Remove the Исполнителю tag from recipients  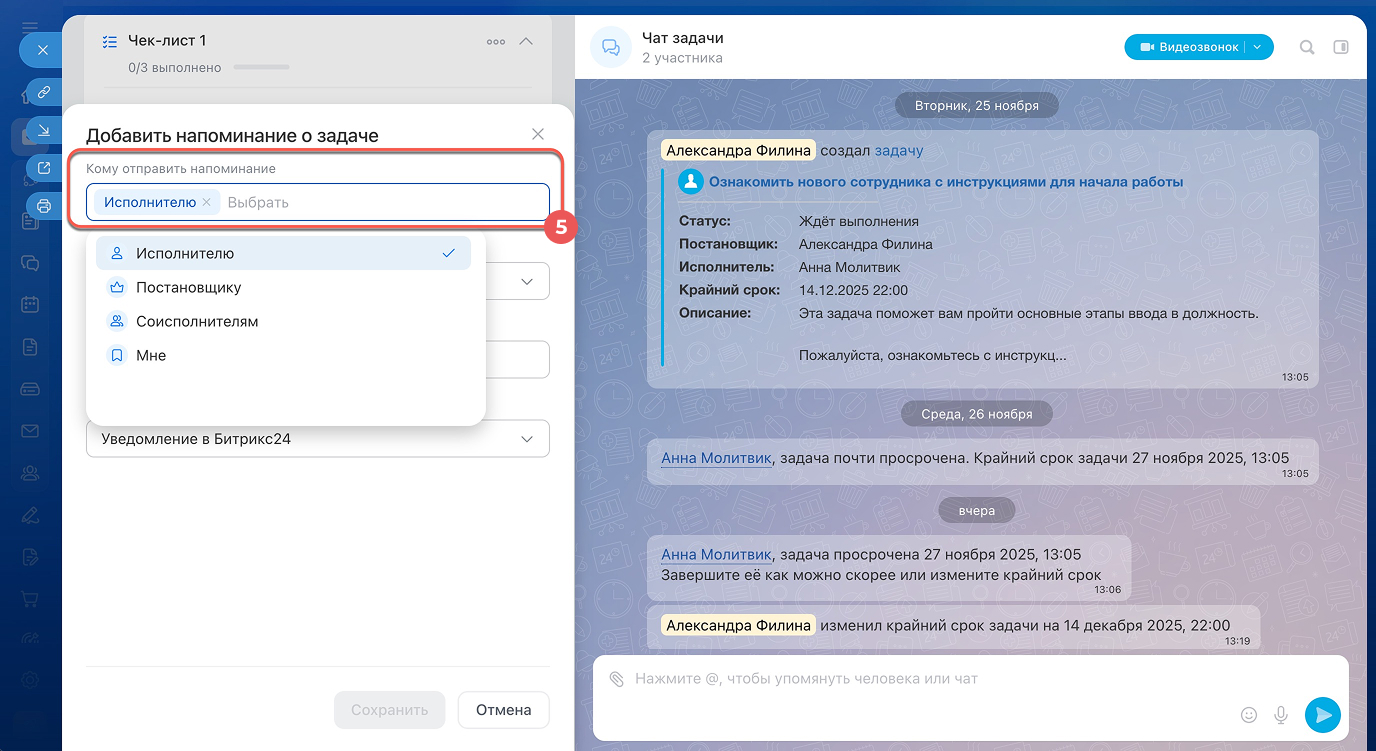[x=206, y=202]
